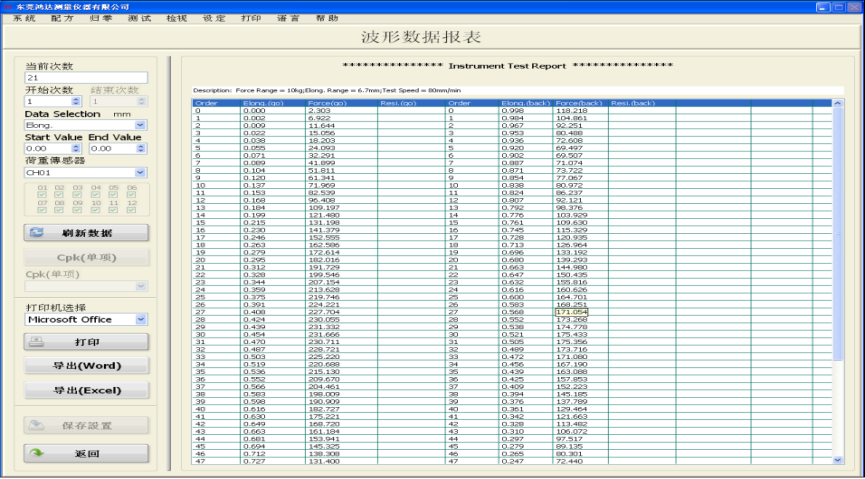This screenshot has width=865, height=479.
Task: Select the highlighted 171.054 Force(back) cell
Action: tap(572, 312)
